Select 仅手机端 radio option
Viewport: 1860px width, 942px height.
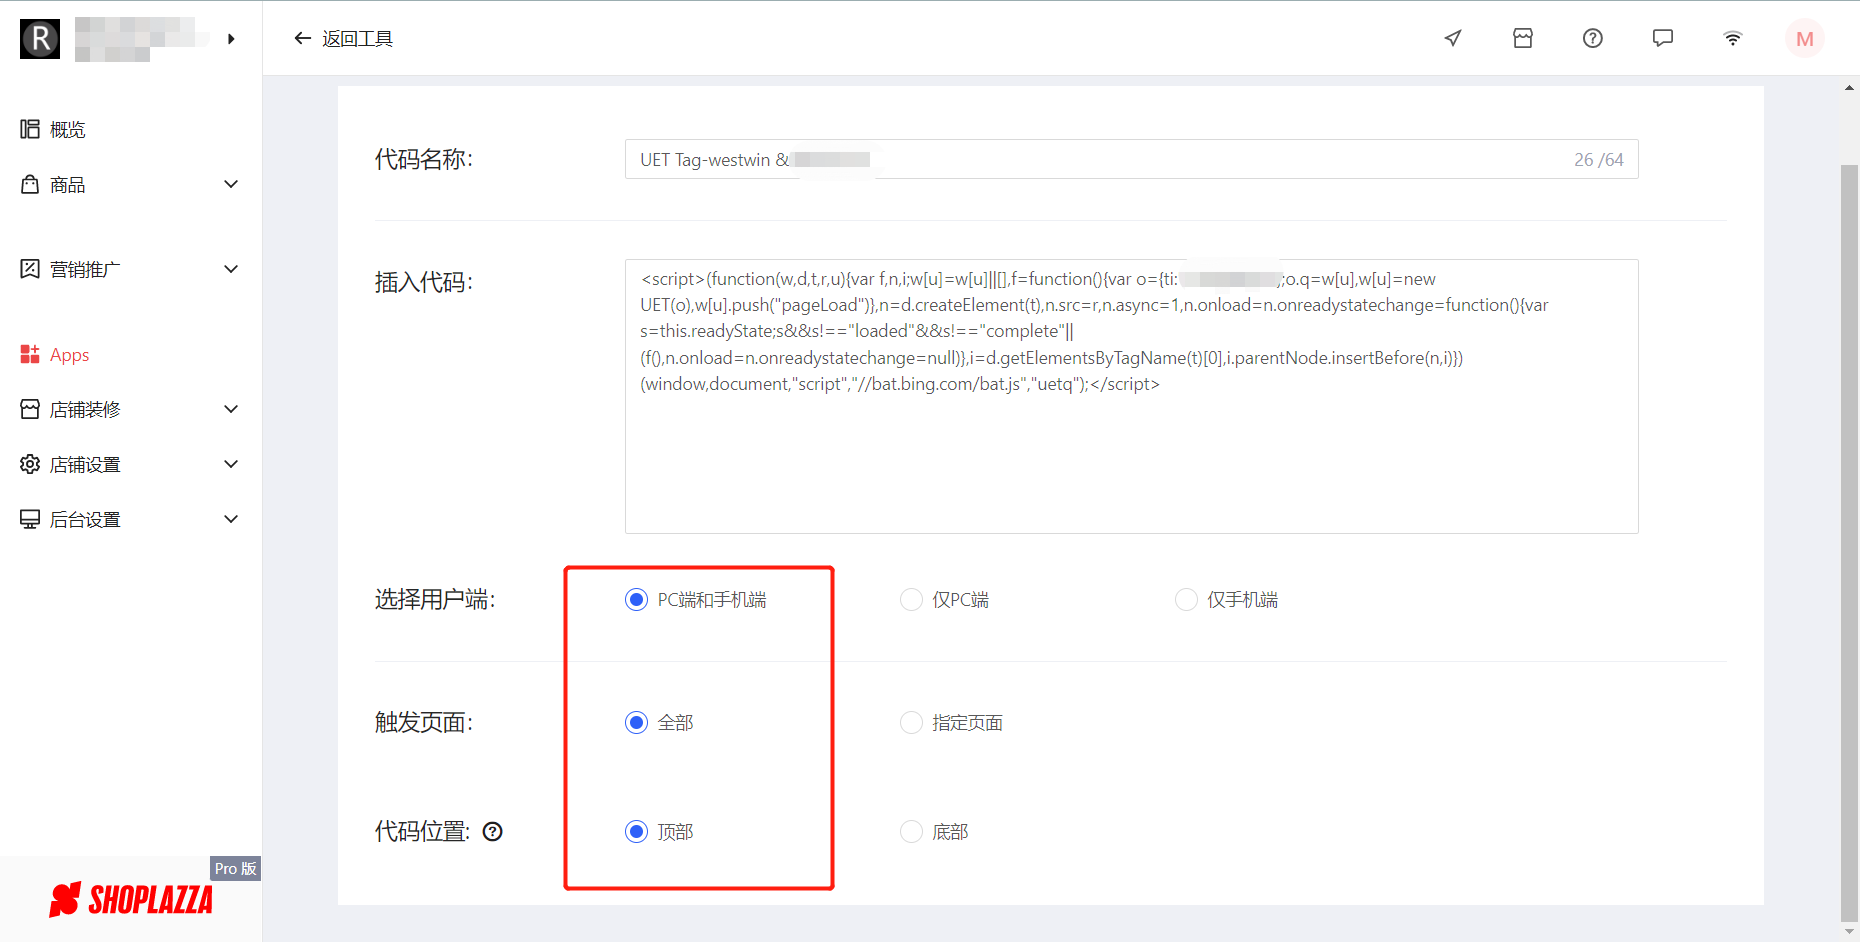1186,599
